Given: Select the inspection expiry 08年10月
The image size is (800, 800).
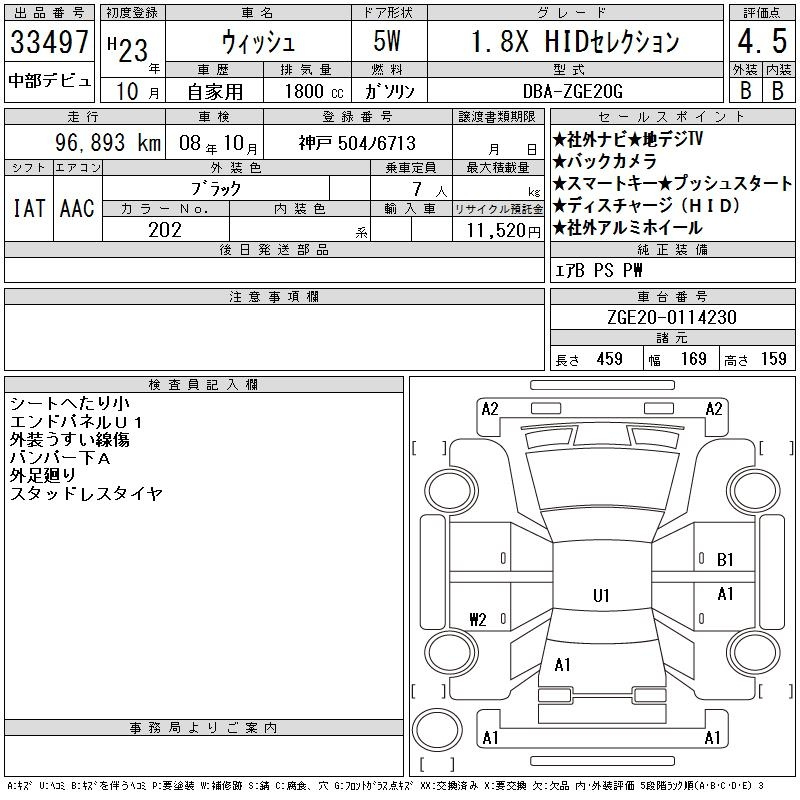Looking at the screenshot, I should click(218, 143).
